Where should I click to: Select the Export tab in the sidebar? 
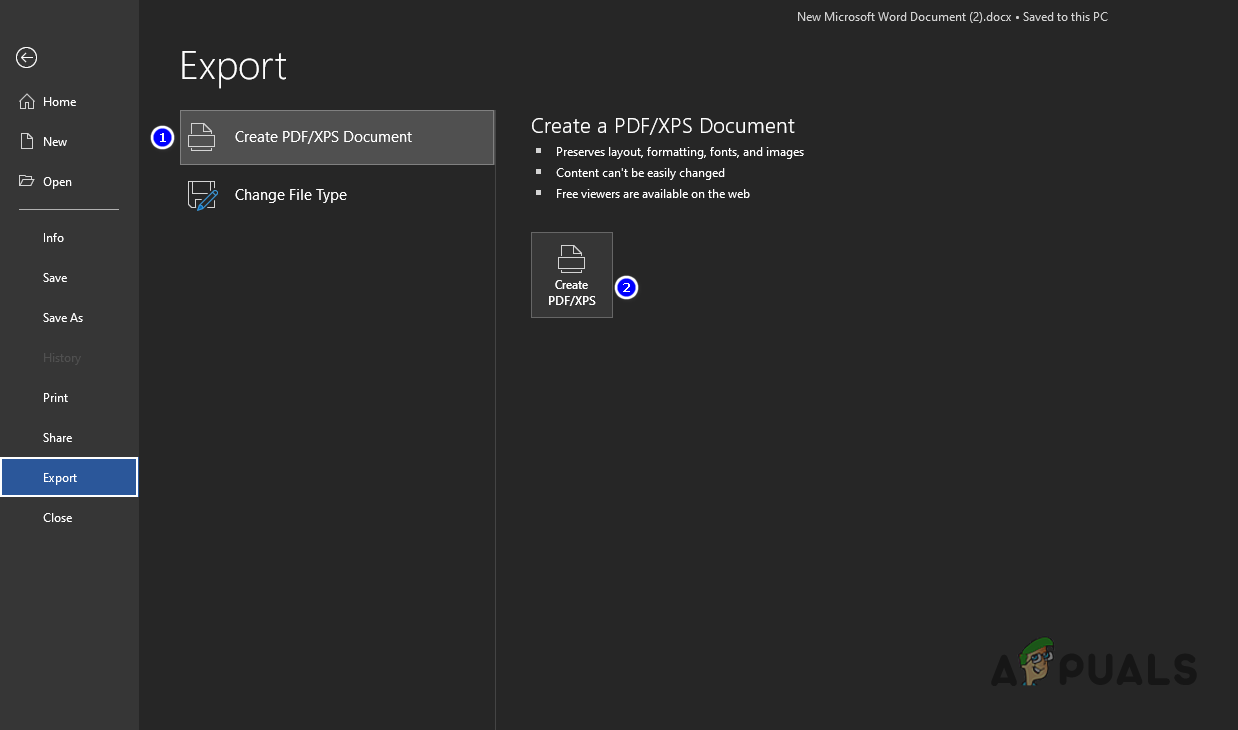click(69, 477)
